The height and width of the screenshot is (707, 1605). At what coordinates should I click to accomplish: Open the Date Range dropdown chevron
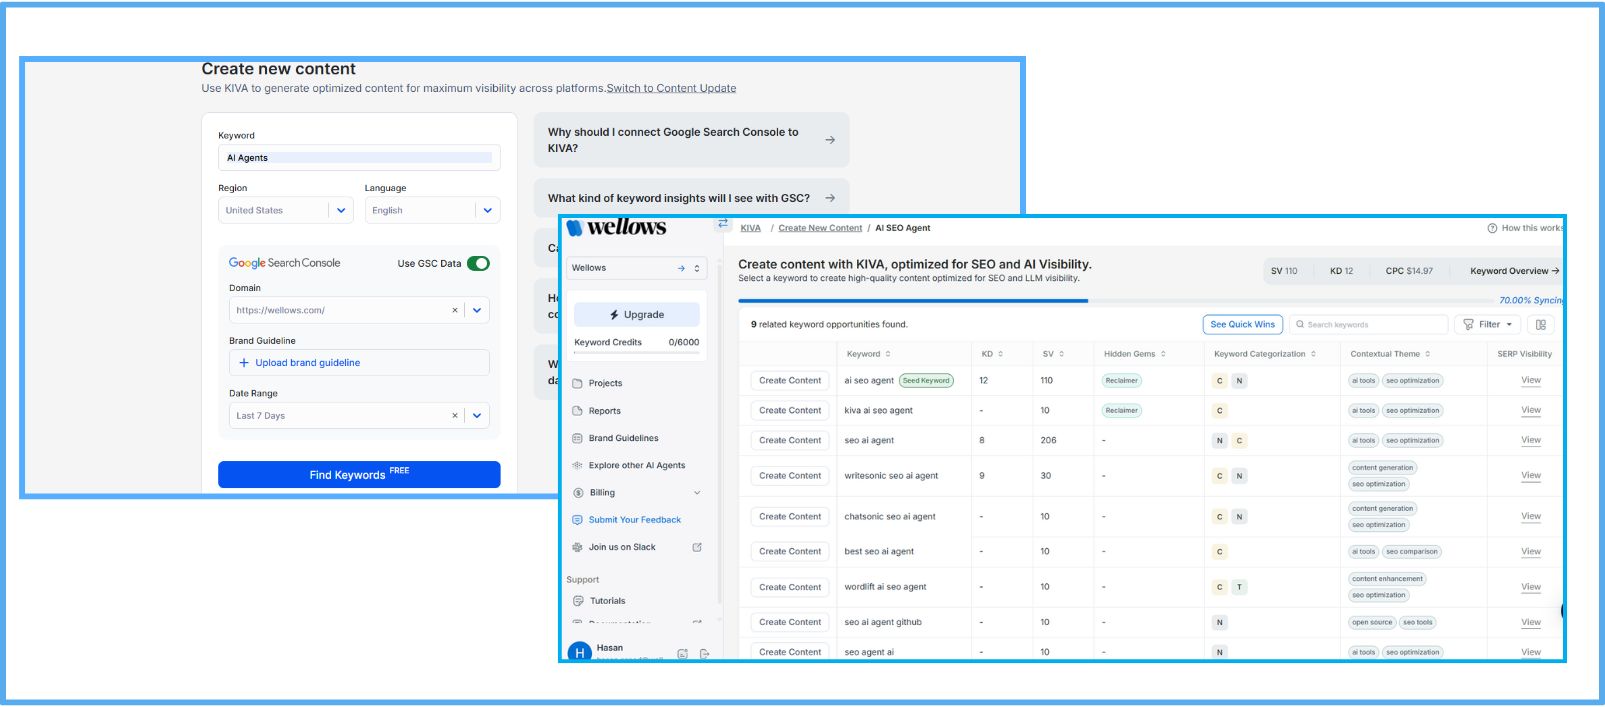pyautogui.click(x=477, y=415)
